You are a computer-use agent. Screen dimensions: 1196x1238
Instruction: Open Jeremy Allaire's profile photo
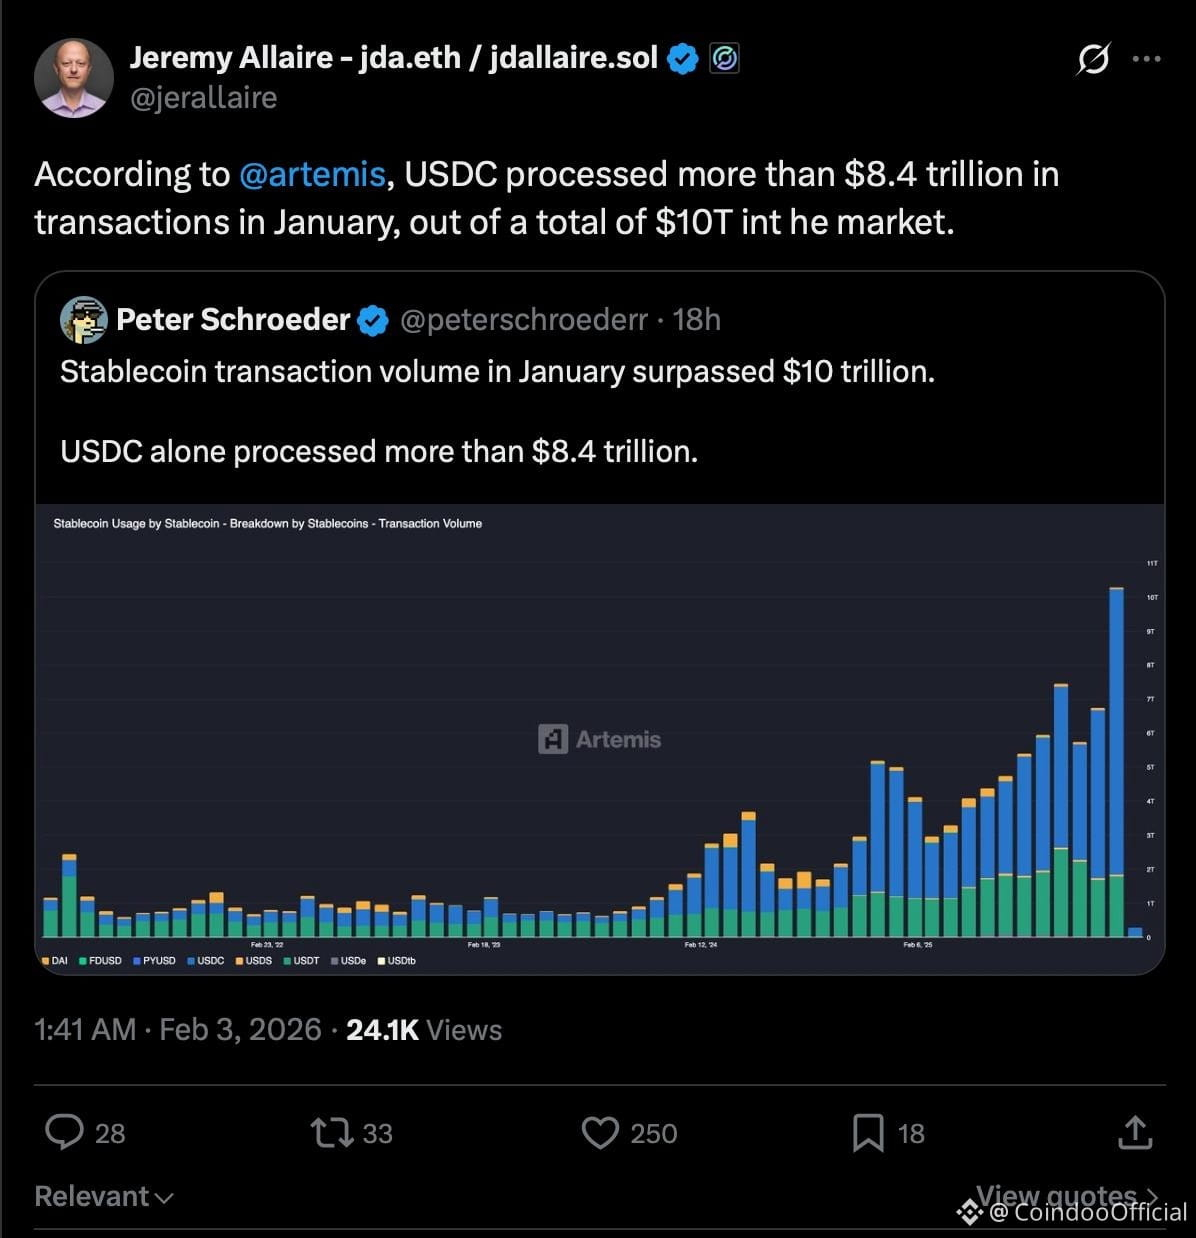(x=74, y=78)
